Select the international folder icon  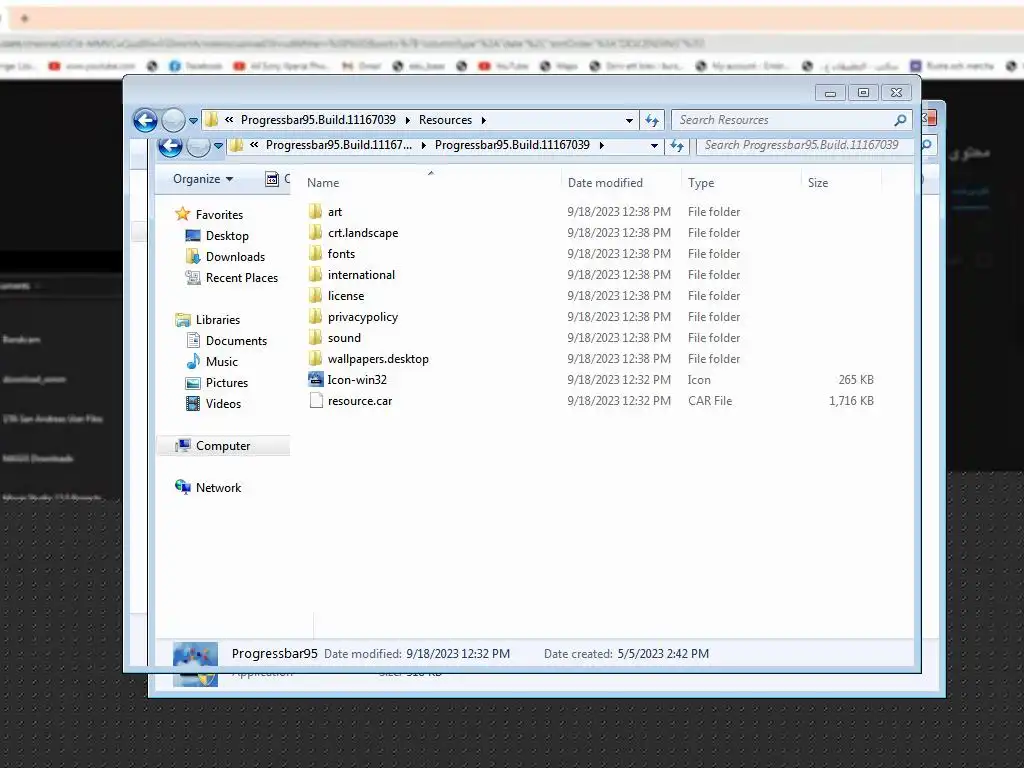point(315,274)
